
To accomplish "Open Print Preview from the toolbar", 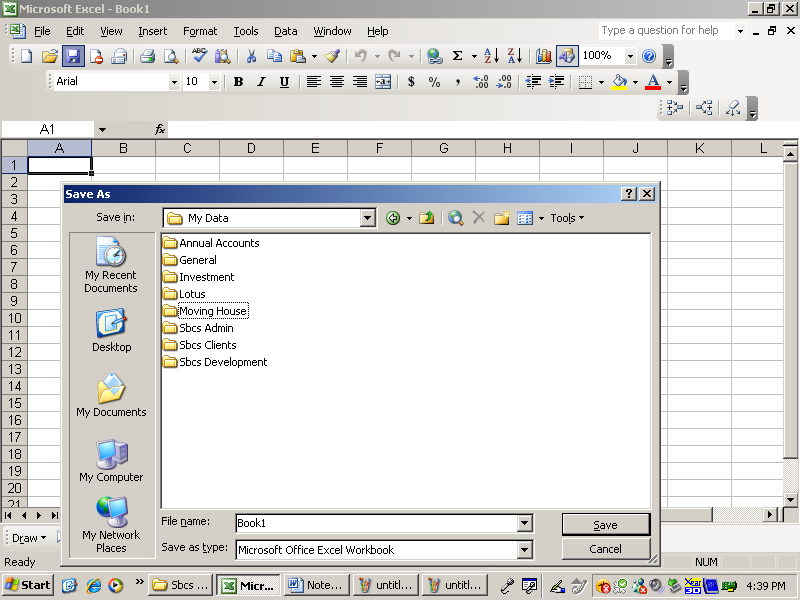I will point(171,56).
